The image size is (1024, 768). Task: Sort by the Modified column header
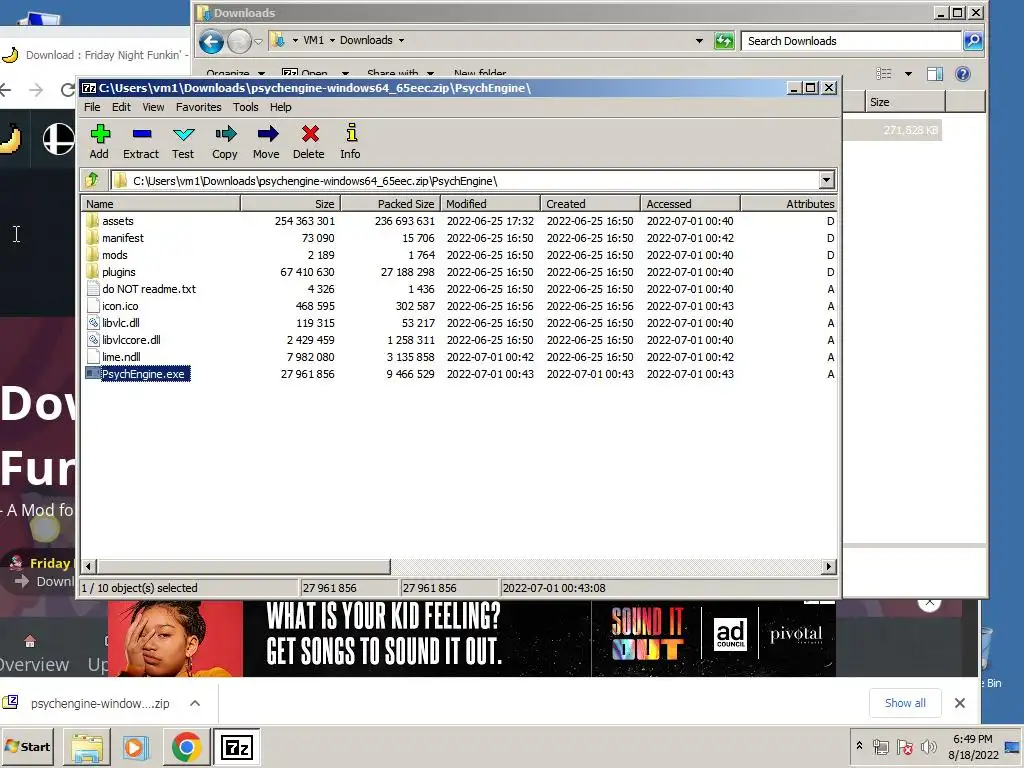click(490, 204)
